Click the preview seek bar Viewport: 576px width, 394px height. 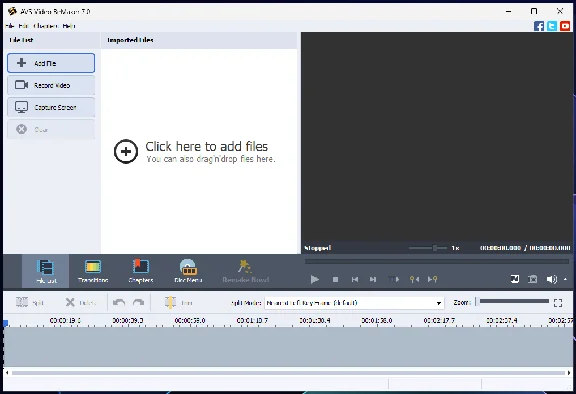pyautogui.click(x=437, y=262)
